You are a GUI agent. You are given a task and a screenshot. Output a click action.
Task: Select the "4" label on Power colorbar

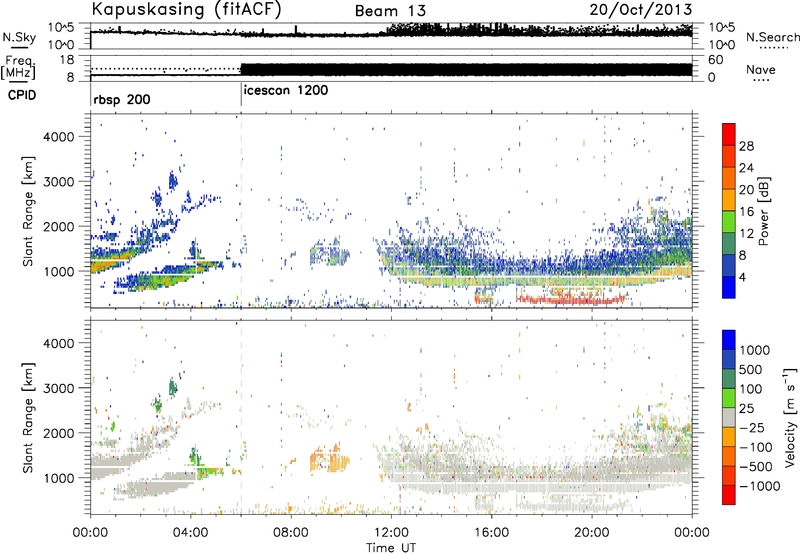pos(743,278)
